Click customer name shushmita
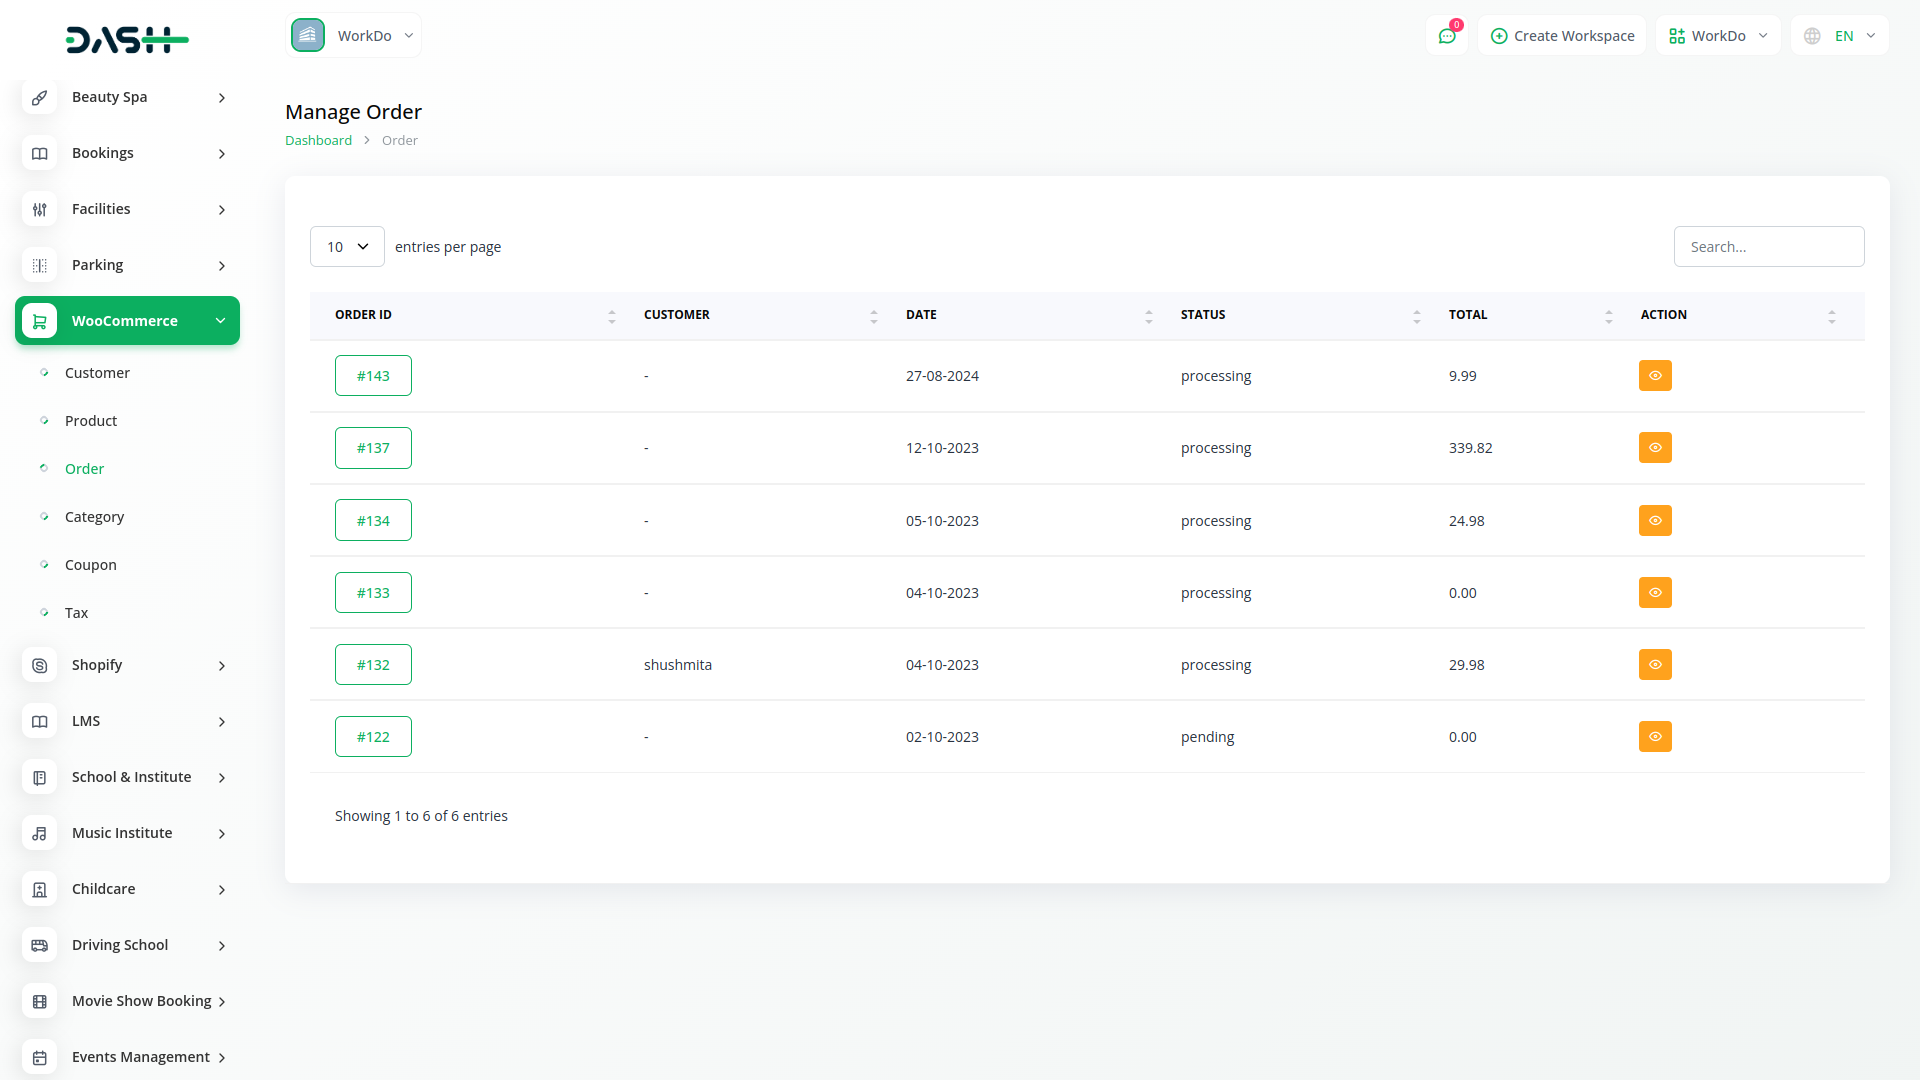Screen dimensions: 1920x1080 click(x=678, y=665)
